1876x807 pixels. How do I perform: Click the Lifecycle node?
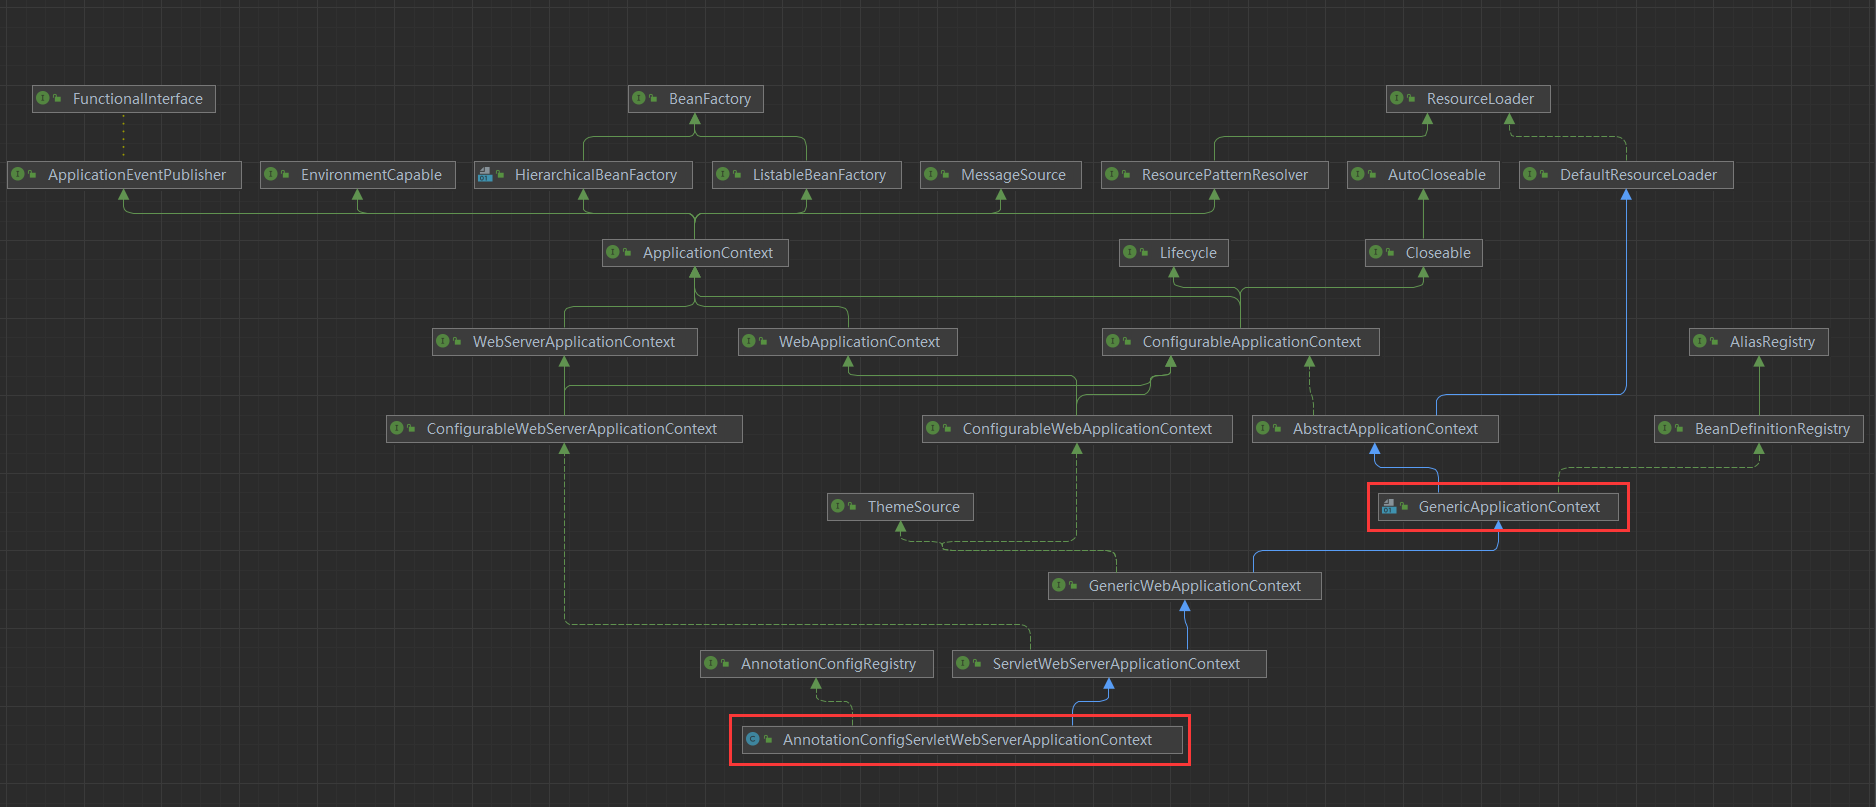click(1174, 253)
